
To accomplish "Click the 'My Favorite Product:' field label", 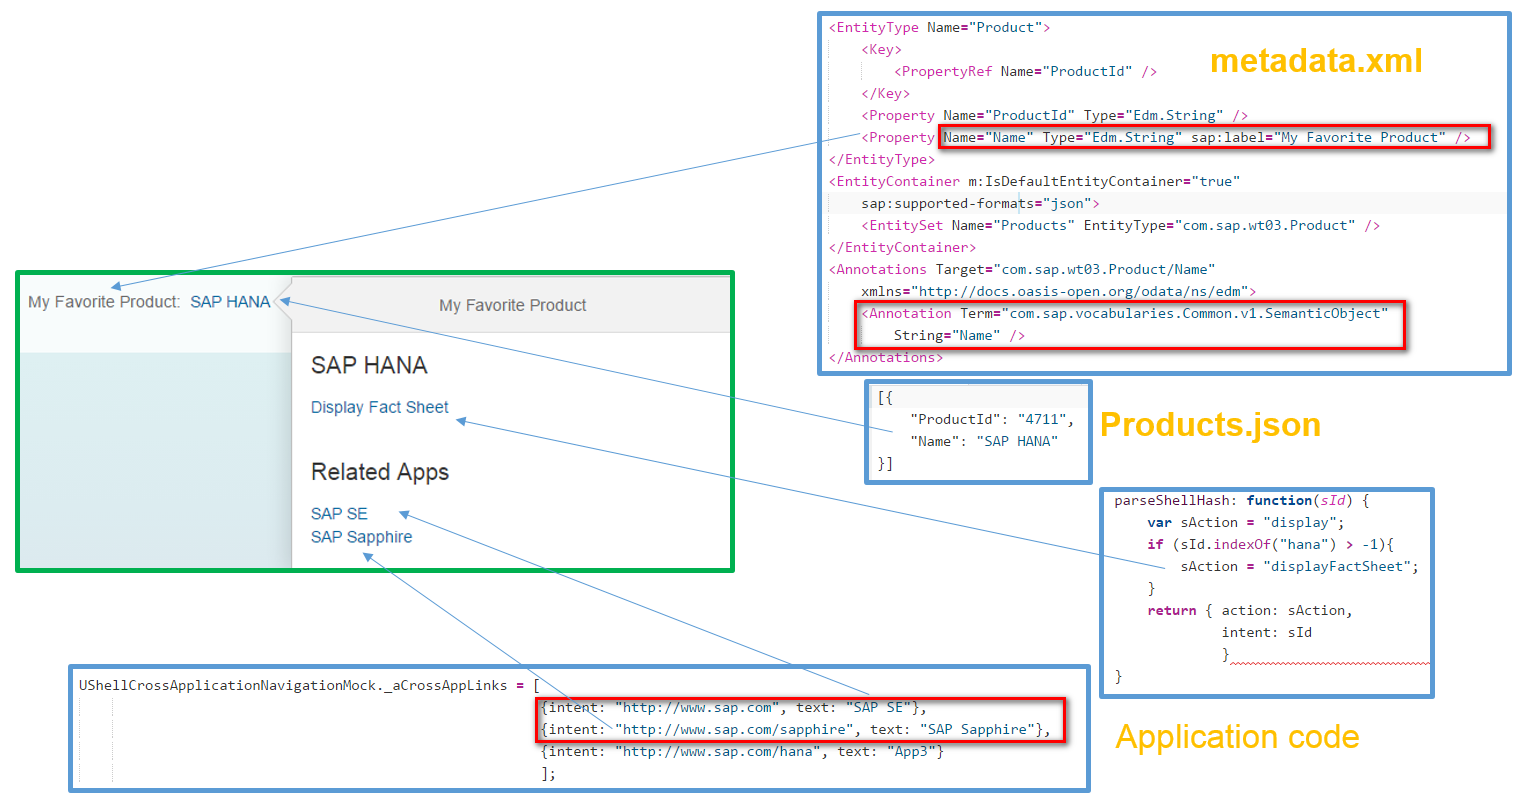I will point(104,302).
